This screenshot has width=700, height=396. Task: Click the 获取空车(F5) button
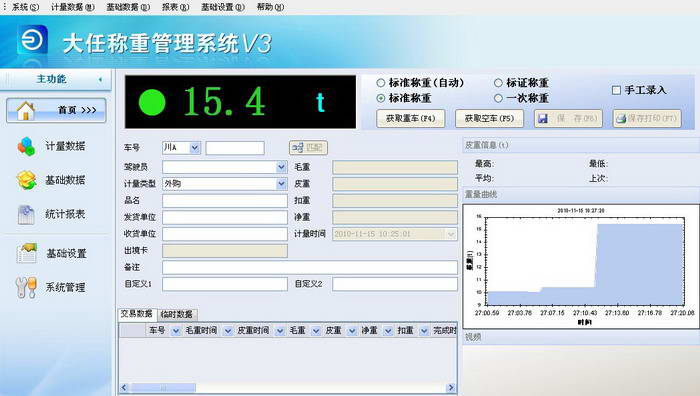[489, 119]
